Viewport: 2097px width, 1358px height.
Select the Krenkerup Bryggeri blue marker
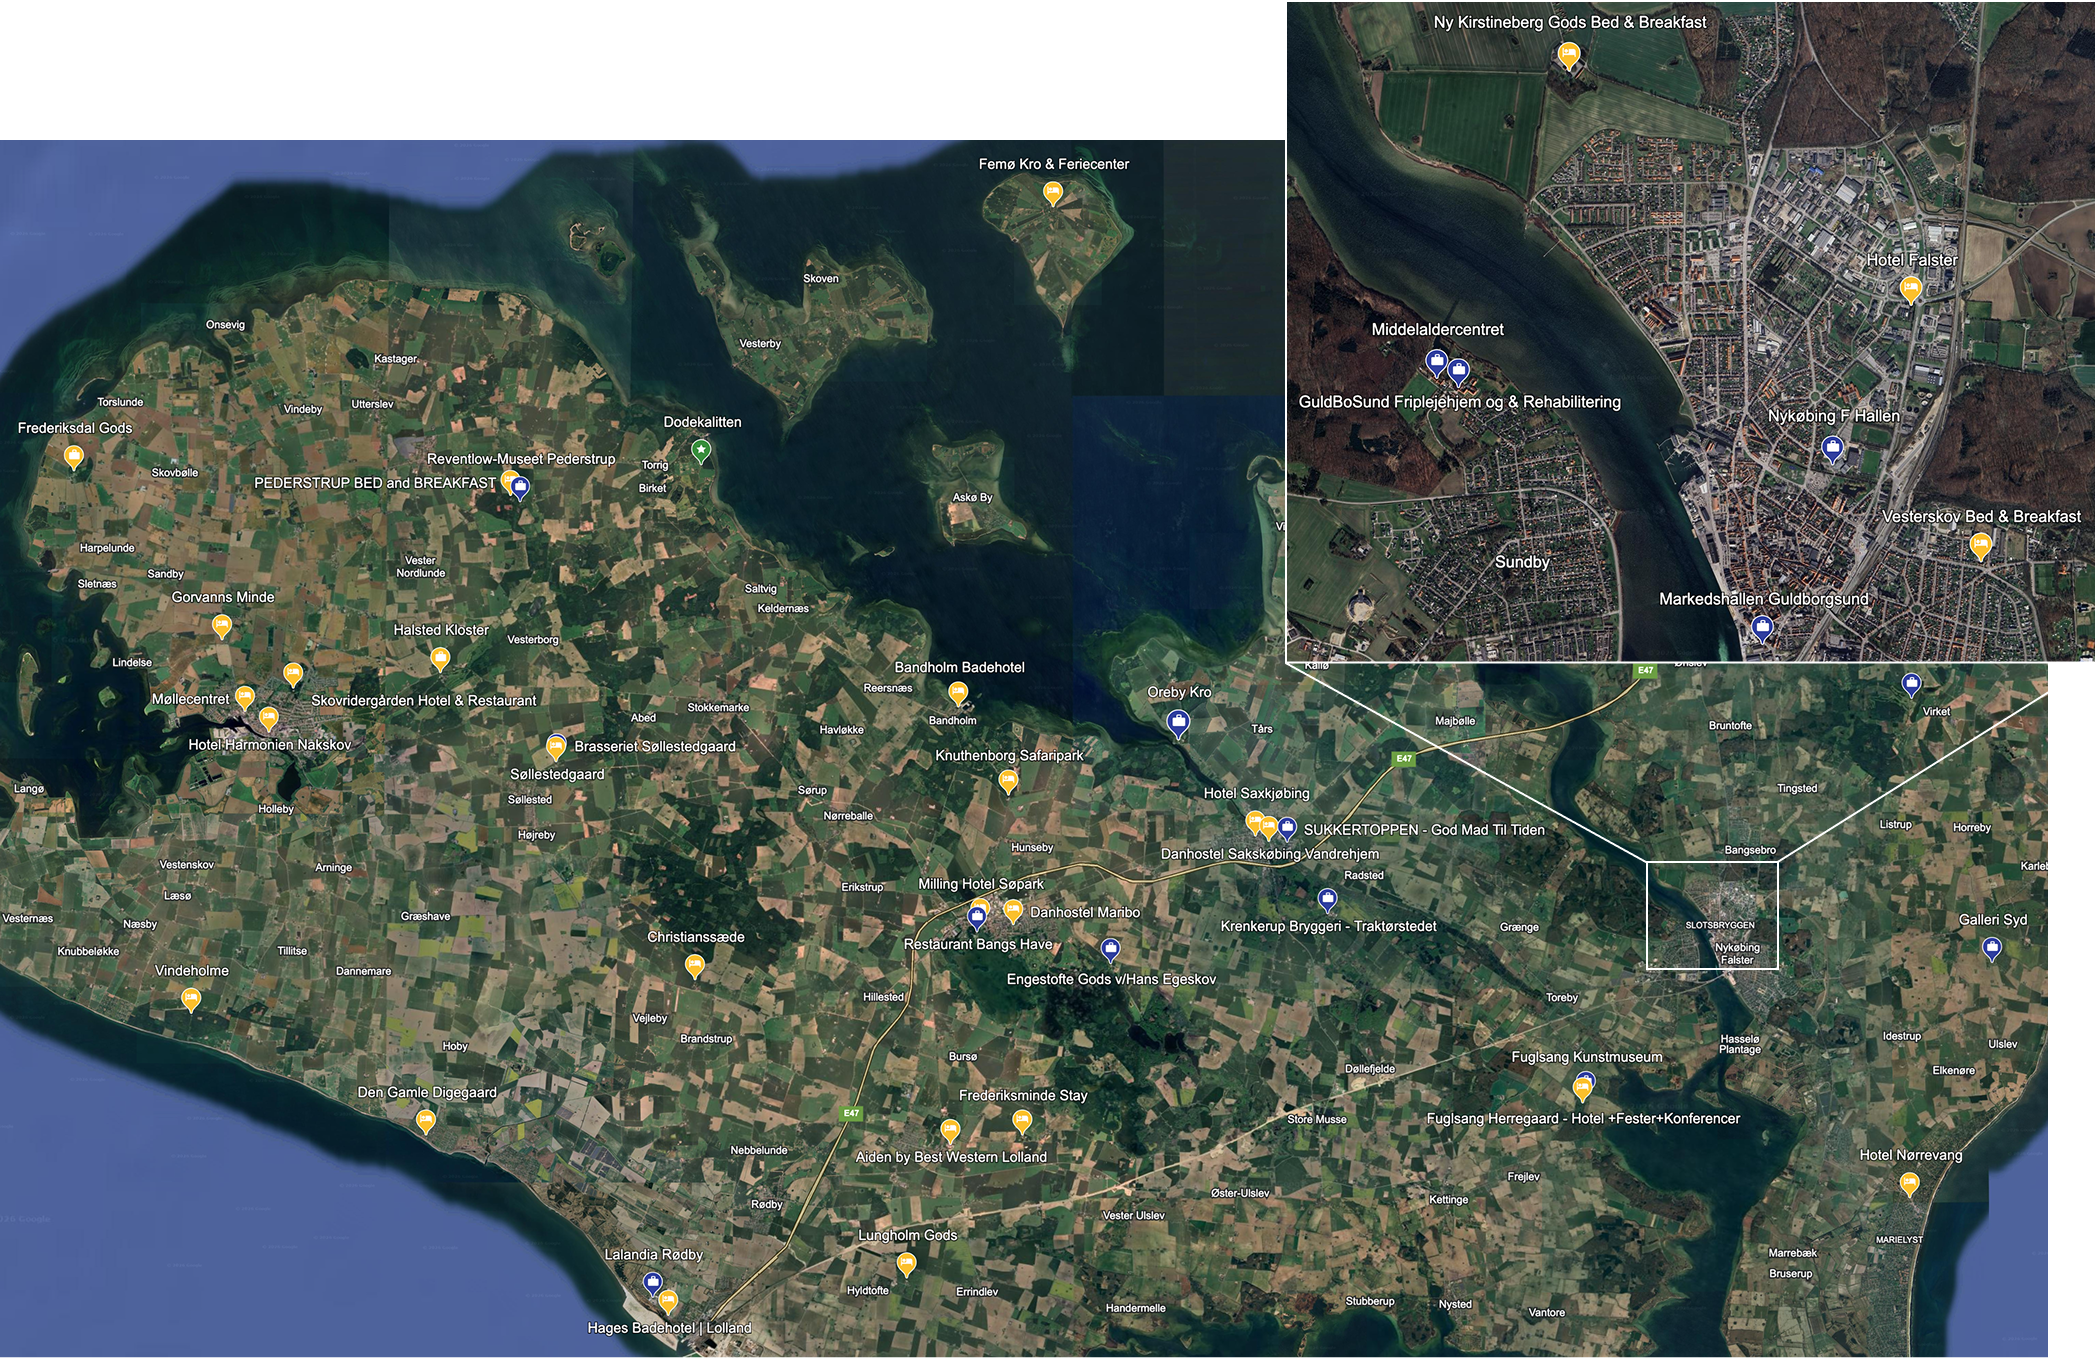(x=1327, y=900)
